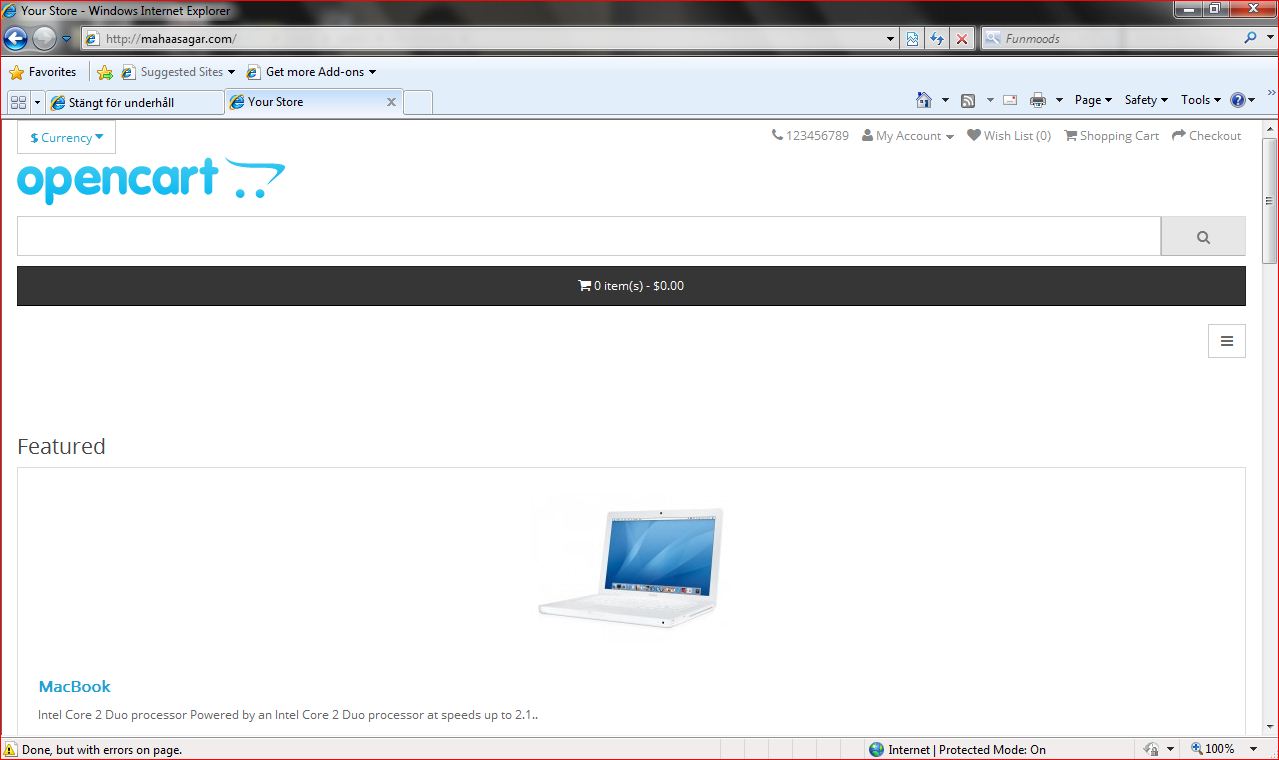Click the MacBook product image

[631, 566]
